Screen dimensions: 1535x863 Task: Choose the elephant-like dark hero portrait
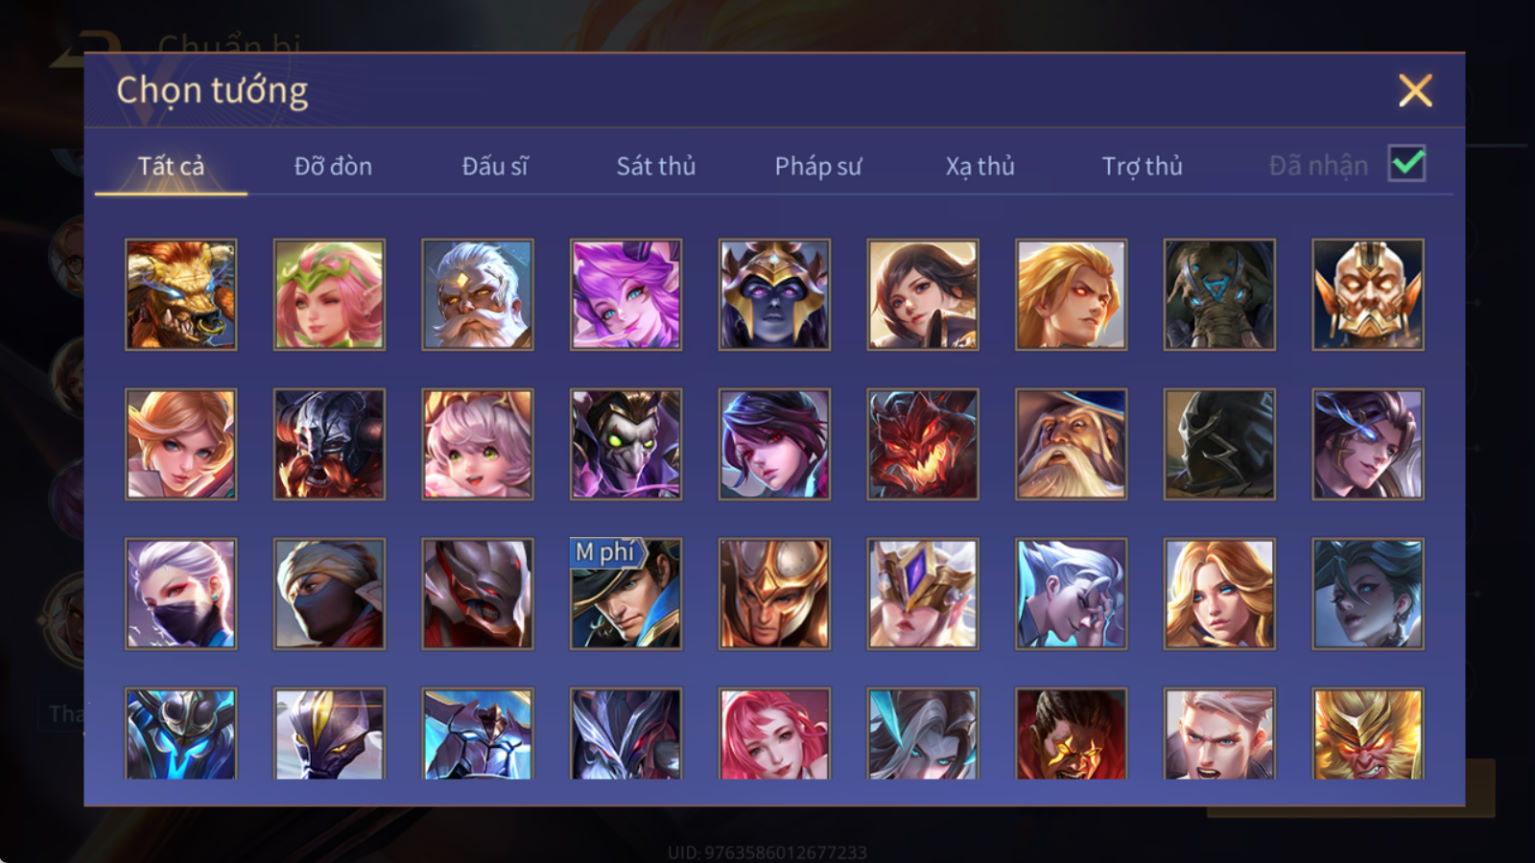pyautogui.click(x=1220, y=295)
